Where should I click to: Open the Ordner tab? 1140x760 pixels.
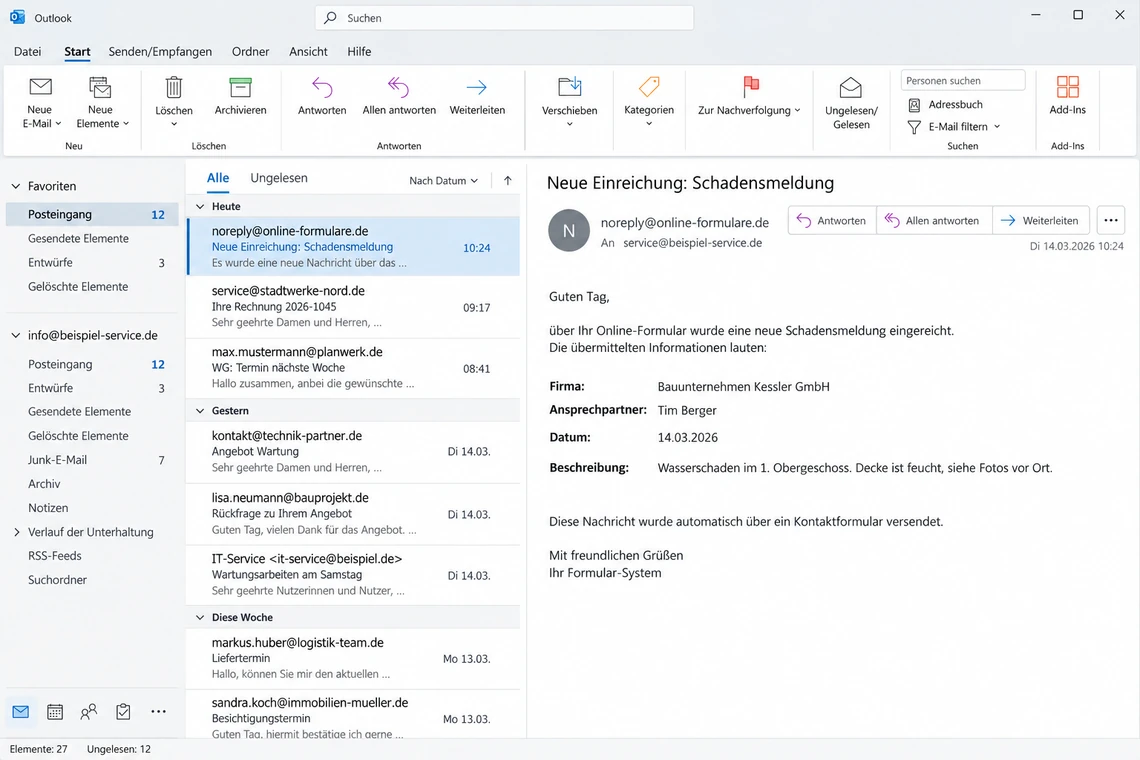pos(250,52)
